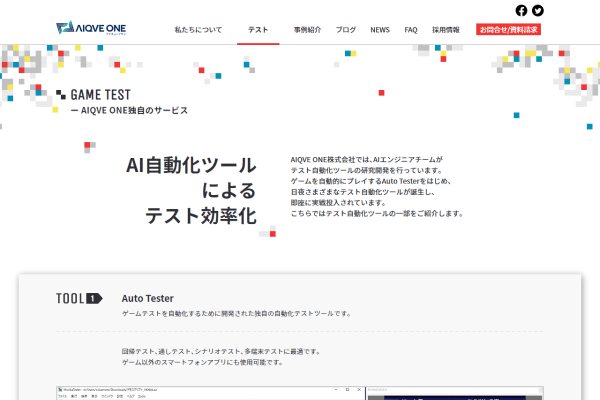Screen dimensions: 600x400
Task: Click the TOOL 1 badge
Action: pos(79,298)
